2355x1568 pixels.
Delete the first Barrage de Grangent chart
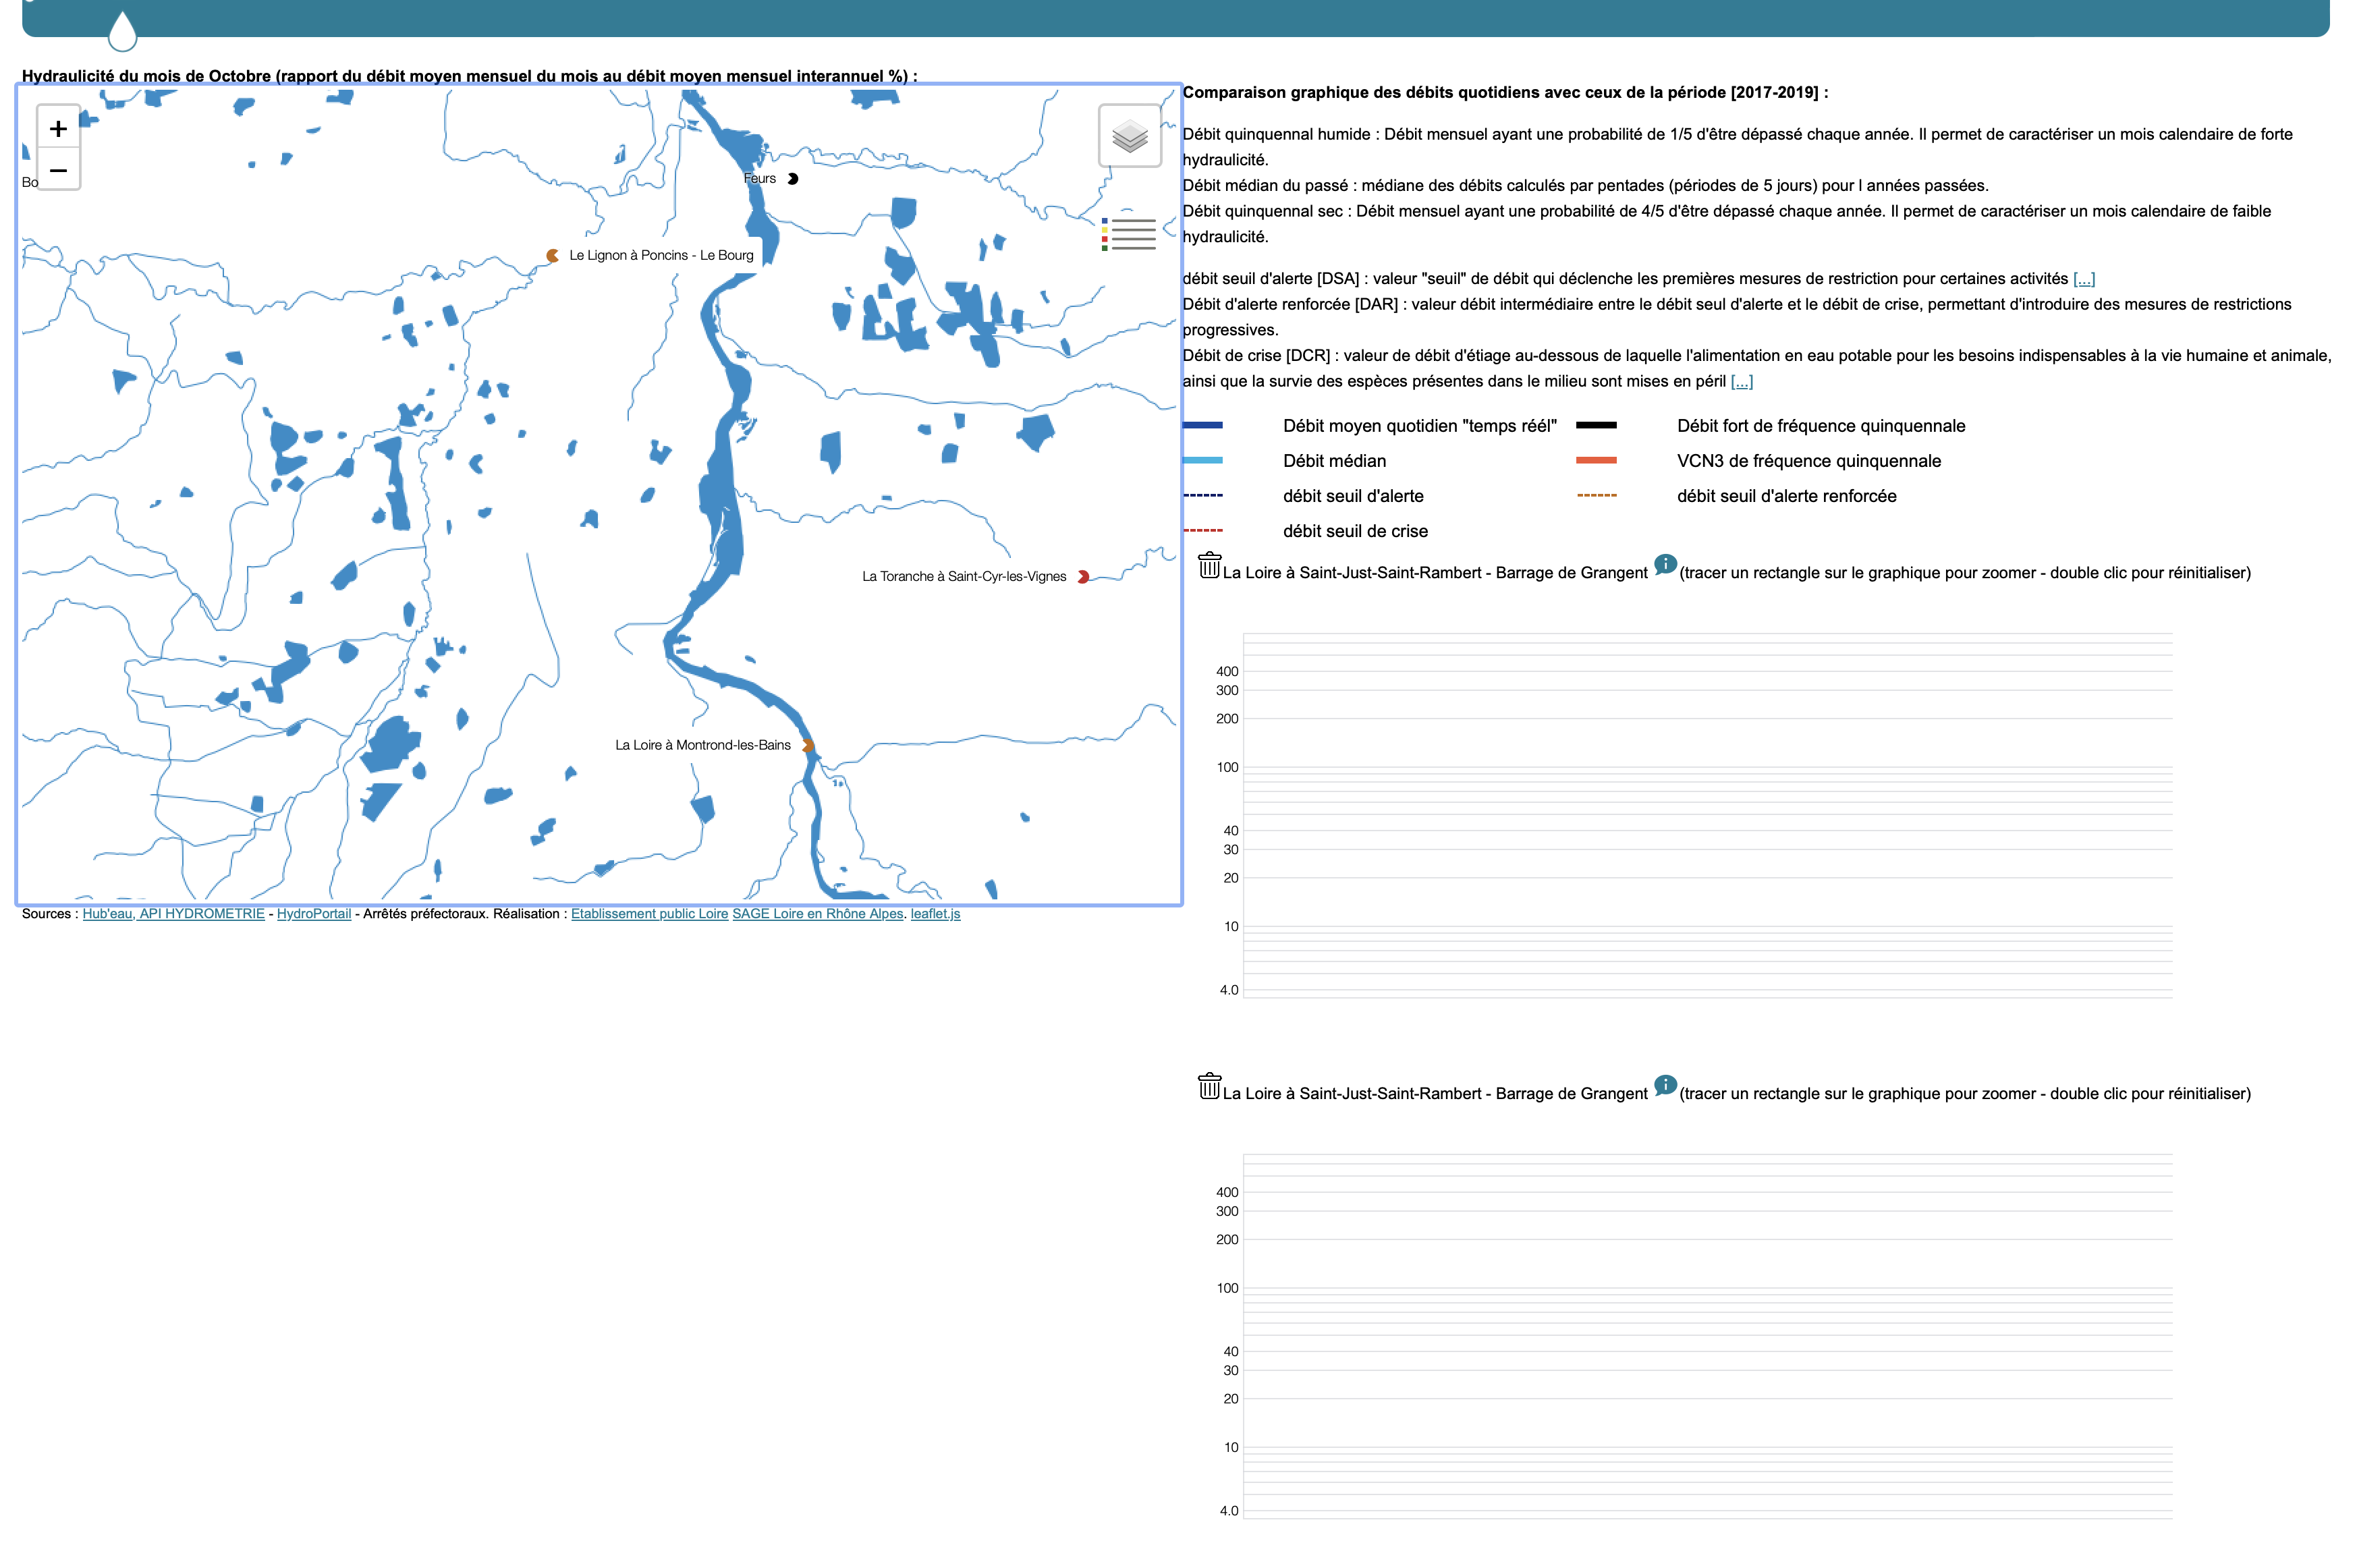coord(1209,565)
